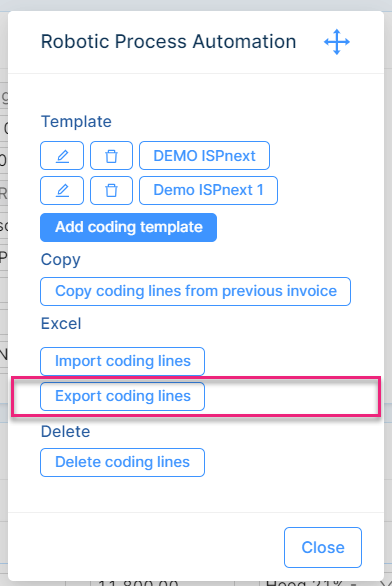Copy coding lines from previous invoice
Image resolution: width=392 pixels, height=586 pixels.
click(195, 292)
